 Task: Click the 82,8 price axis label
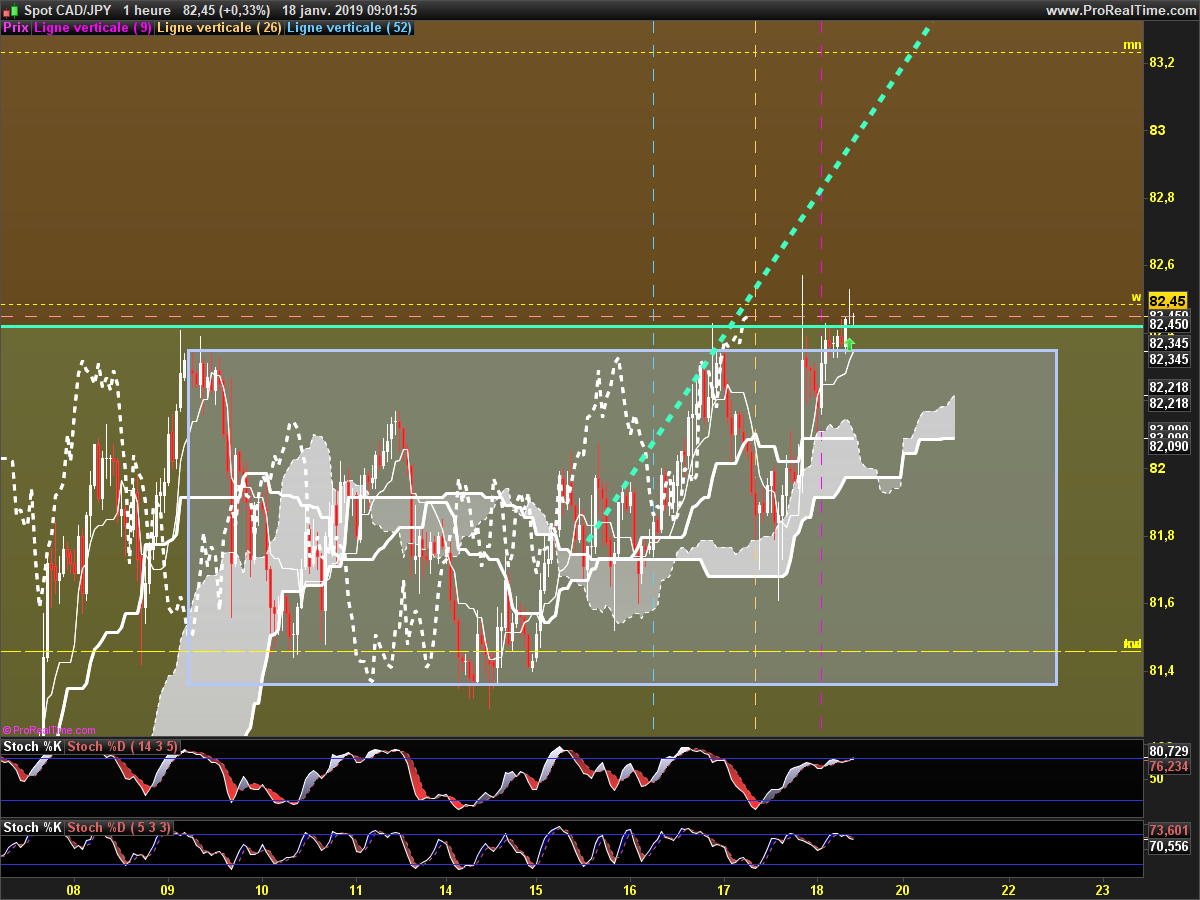[x=1162, y=197]
